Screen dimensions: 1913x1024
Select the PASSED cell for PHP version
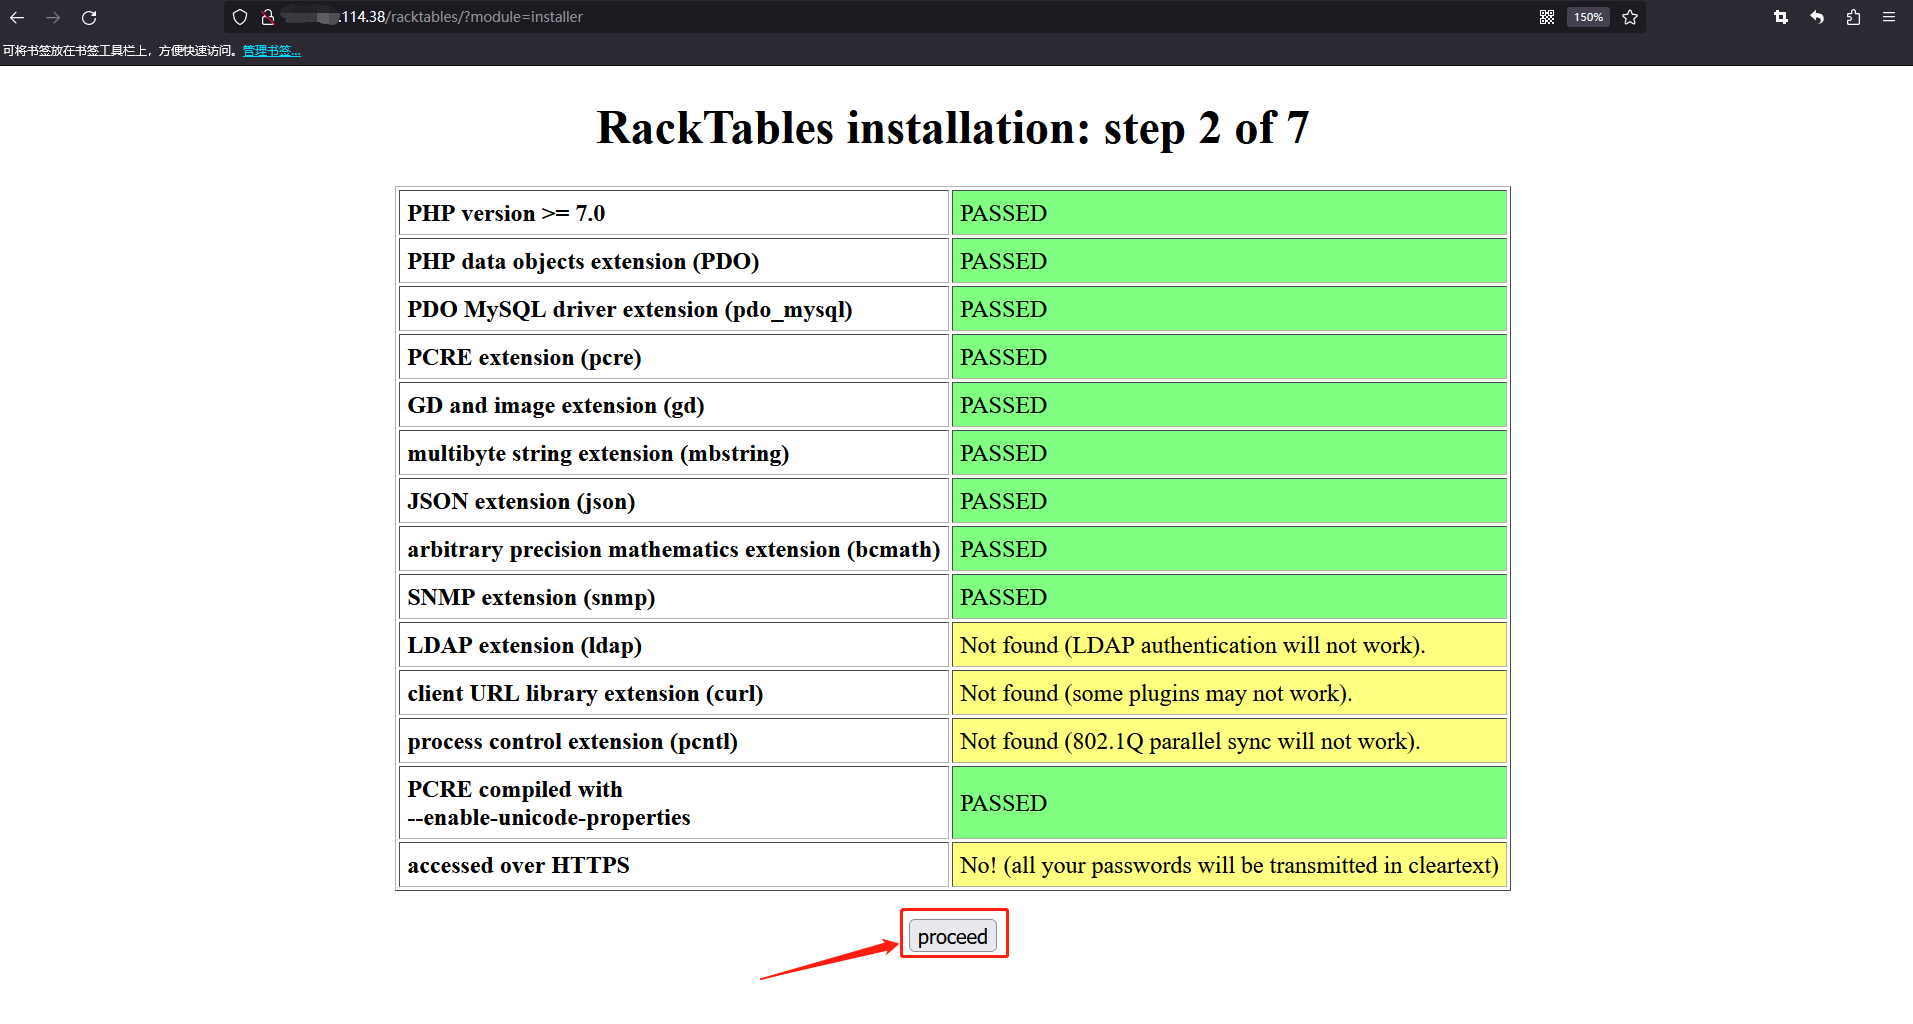(1228, 212)
